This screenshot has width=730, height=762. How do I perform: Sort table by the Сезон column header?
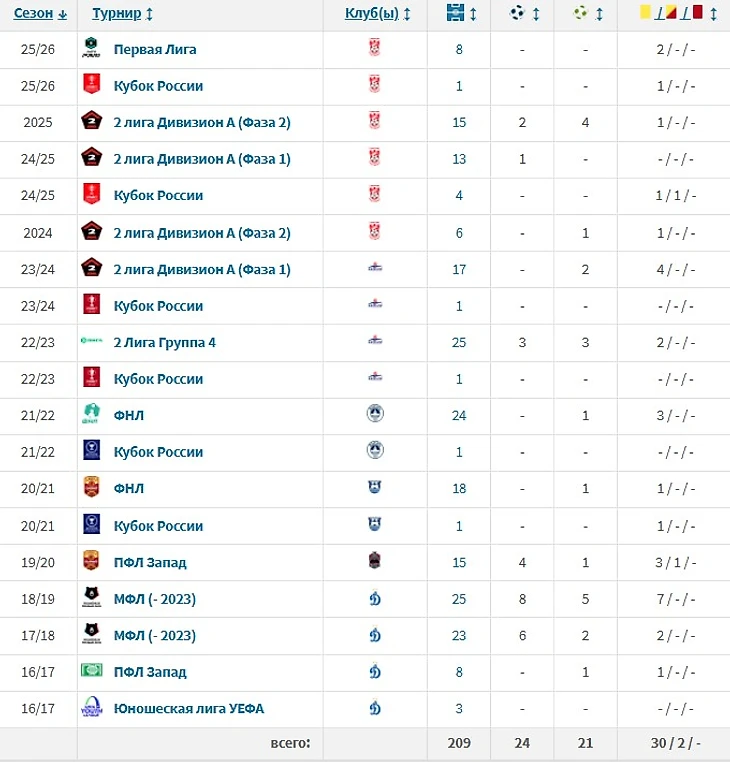coord(34,14)
